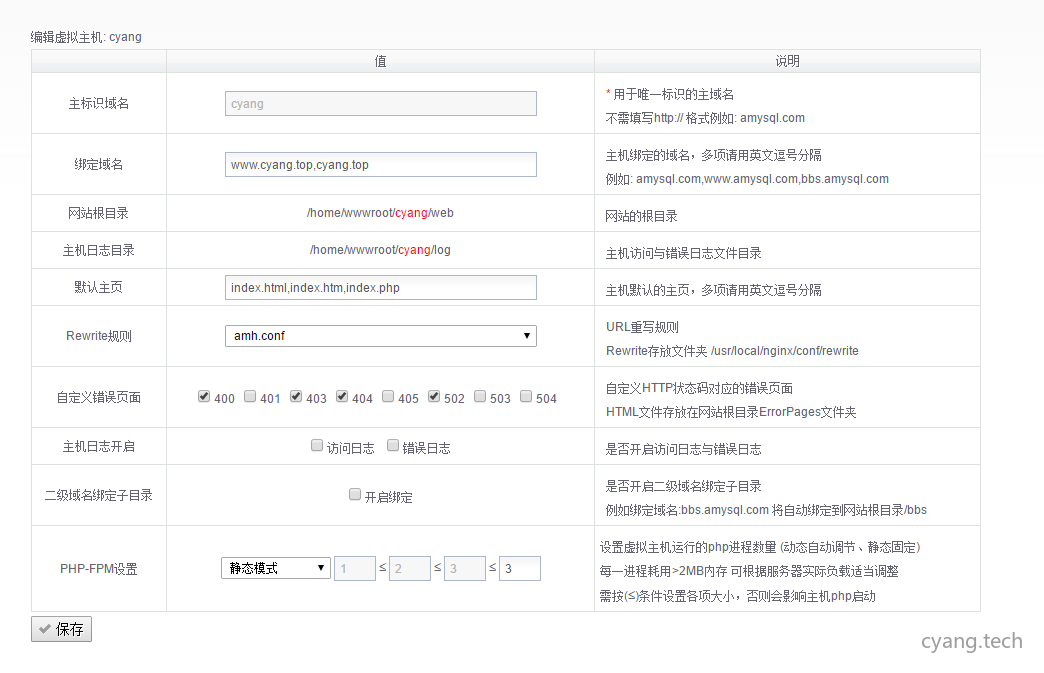Enable 错误日志 error log checkbox

pos(393,446)
